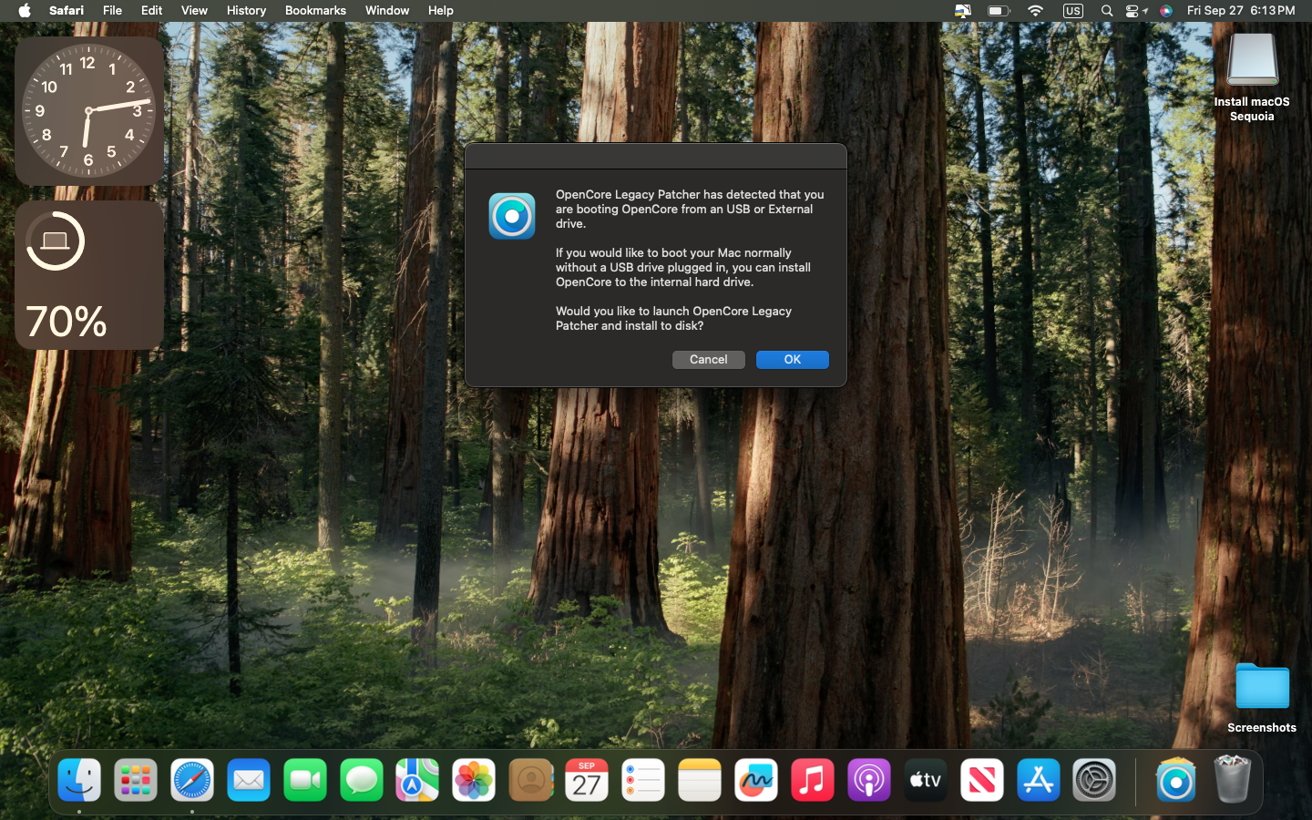This screenshot has height=820, width=1312.
Task: Open Safari from the Dock
Action: point(192,780)
